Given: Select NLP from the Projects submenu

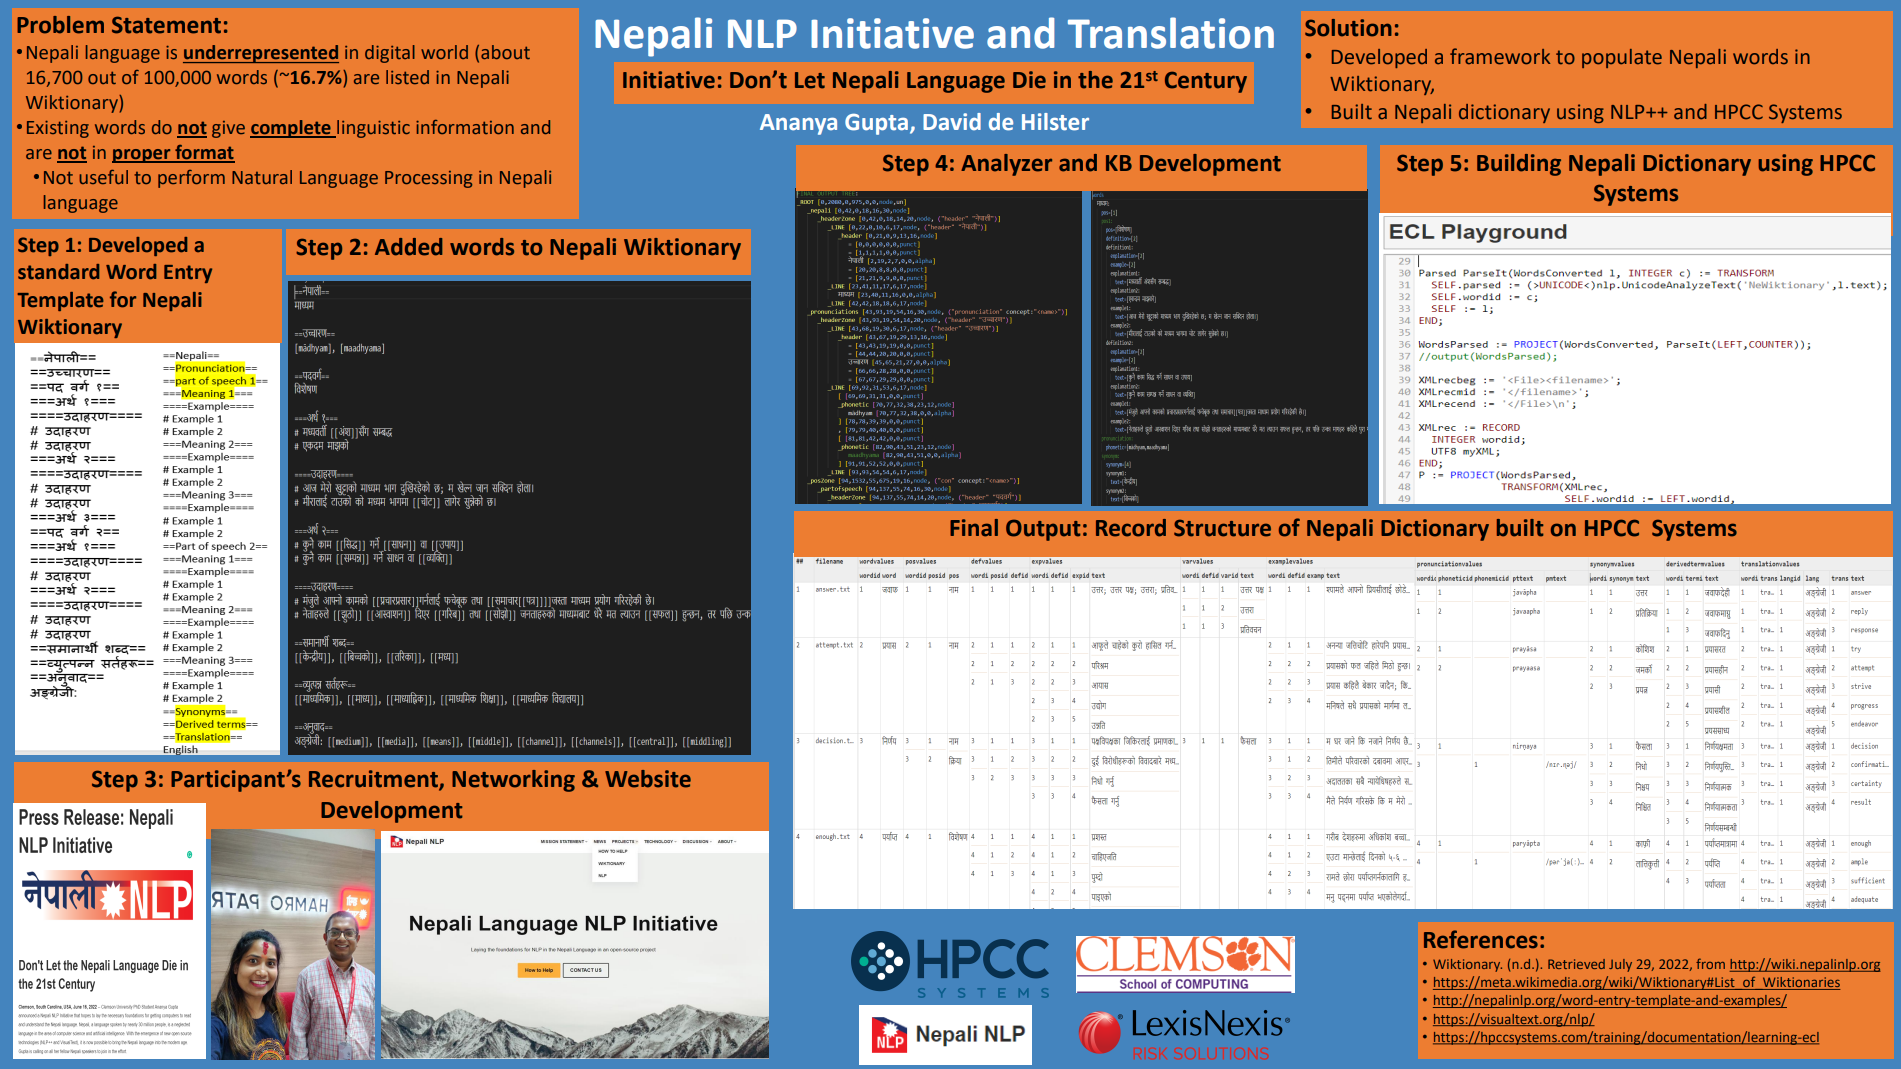Looking at the screenshot, I should [x=602, y=876].
